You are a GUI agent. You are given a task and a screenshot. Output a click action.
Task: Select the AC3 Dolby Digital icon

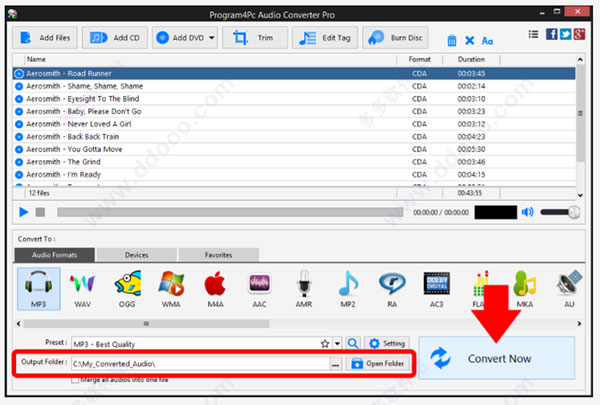tap(437, 289)
